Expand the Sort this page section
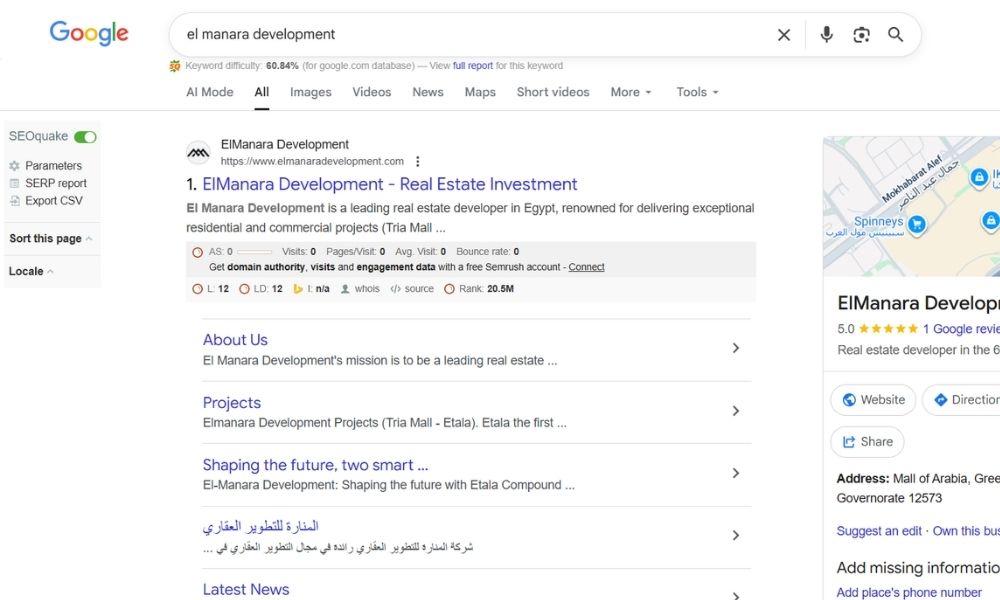 click(x=51, y=239)
